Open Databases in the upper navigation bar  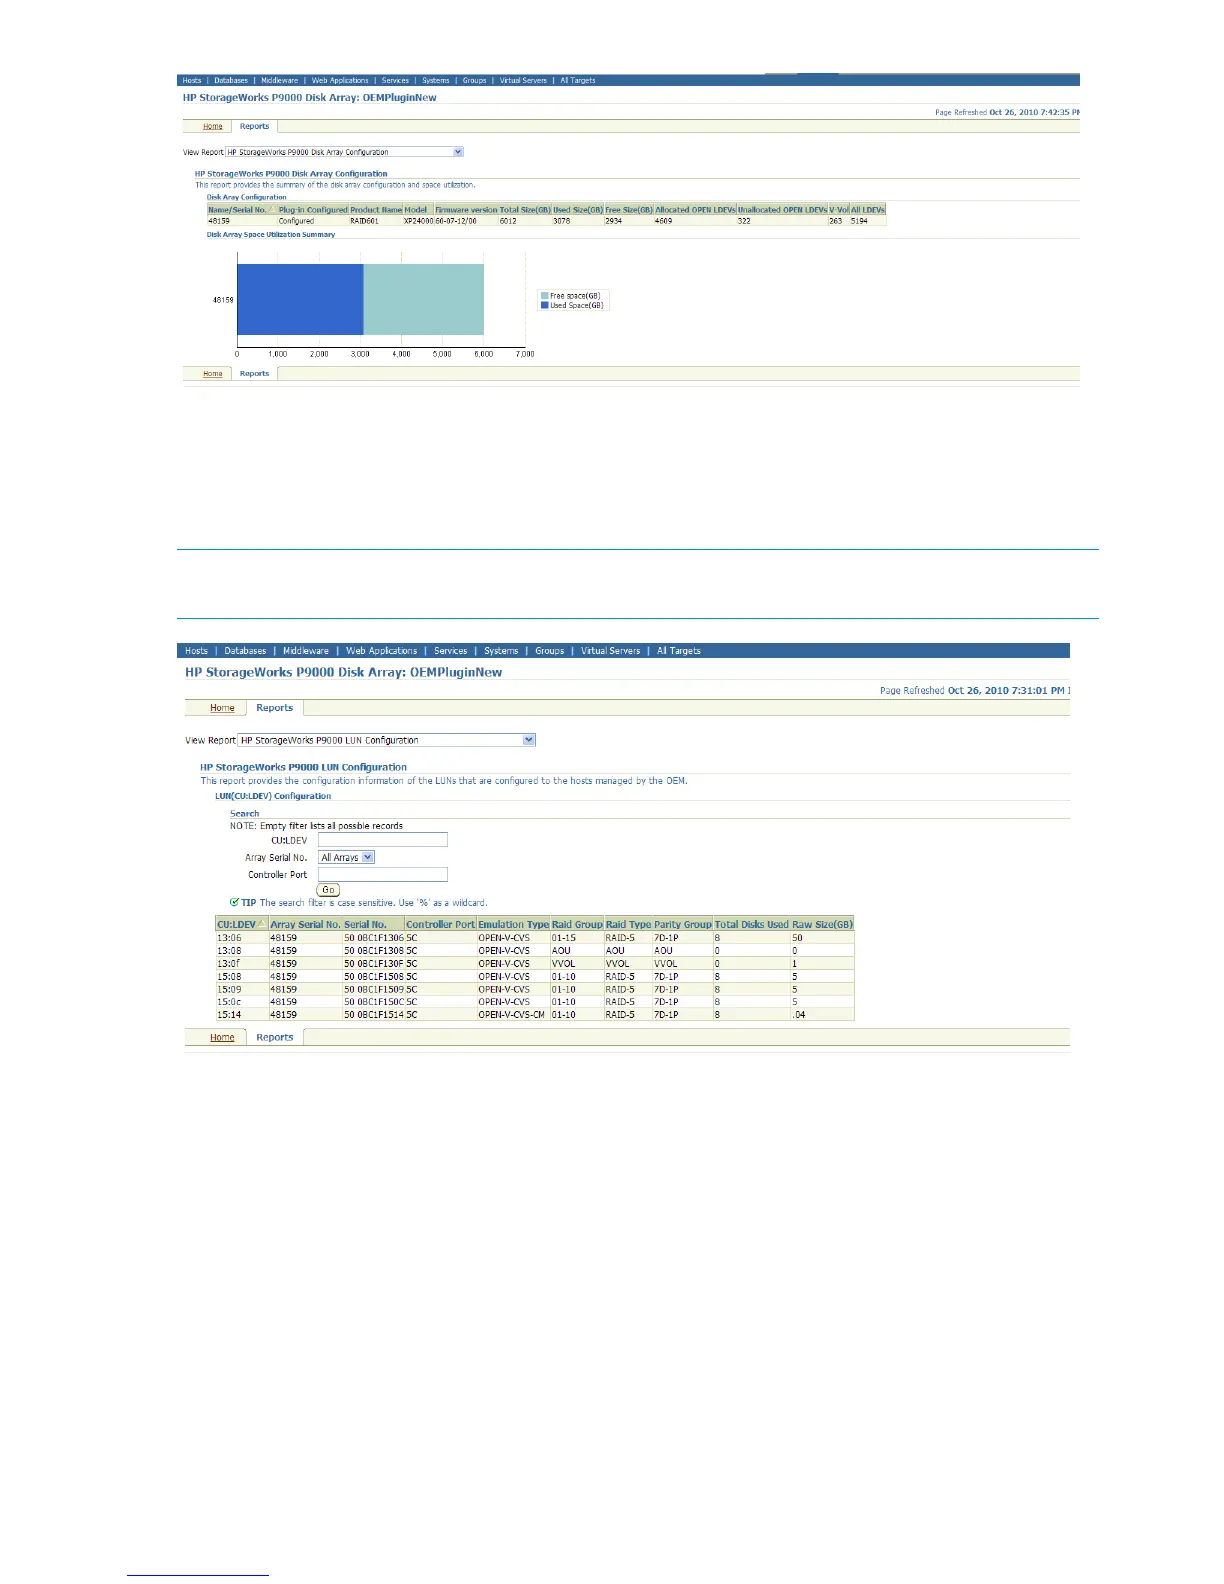point(231,80)
